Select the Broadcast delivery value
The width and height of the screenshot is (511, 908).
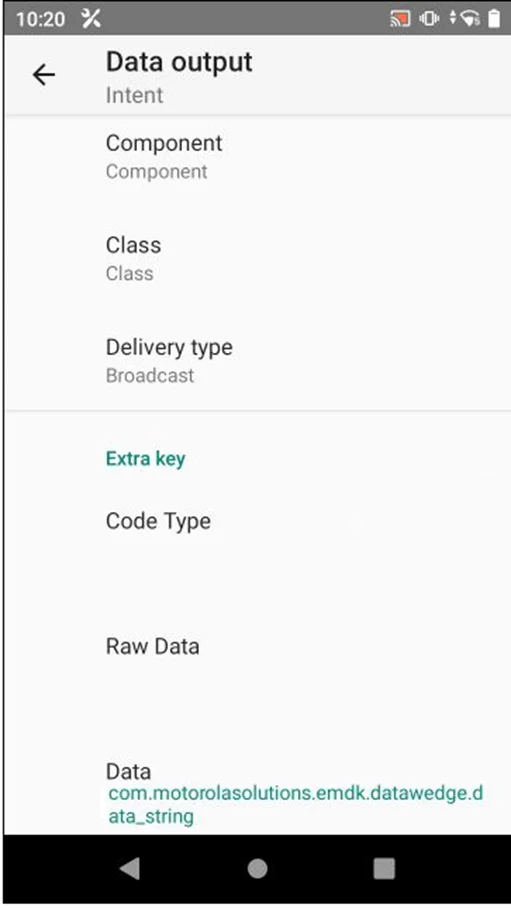pyautogui.click(x=150, y=375)
